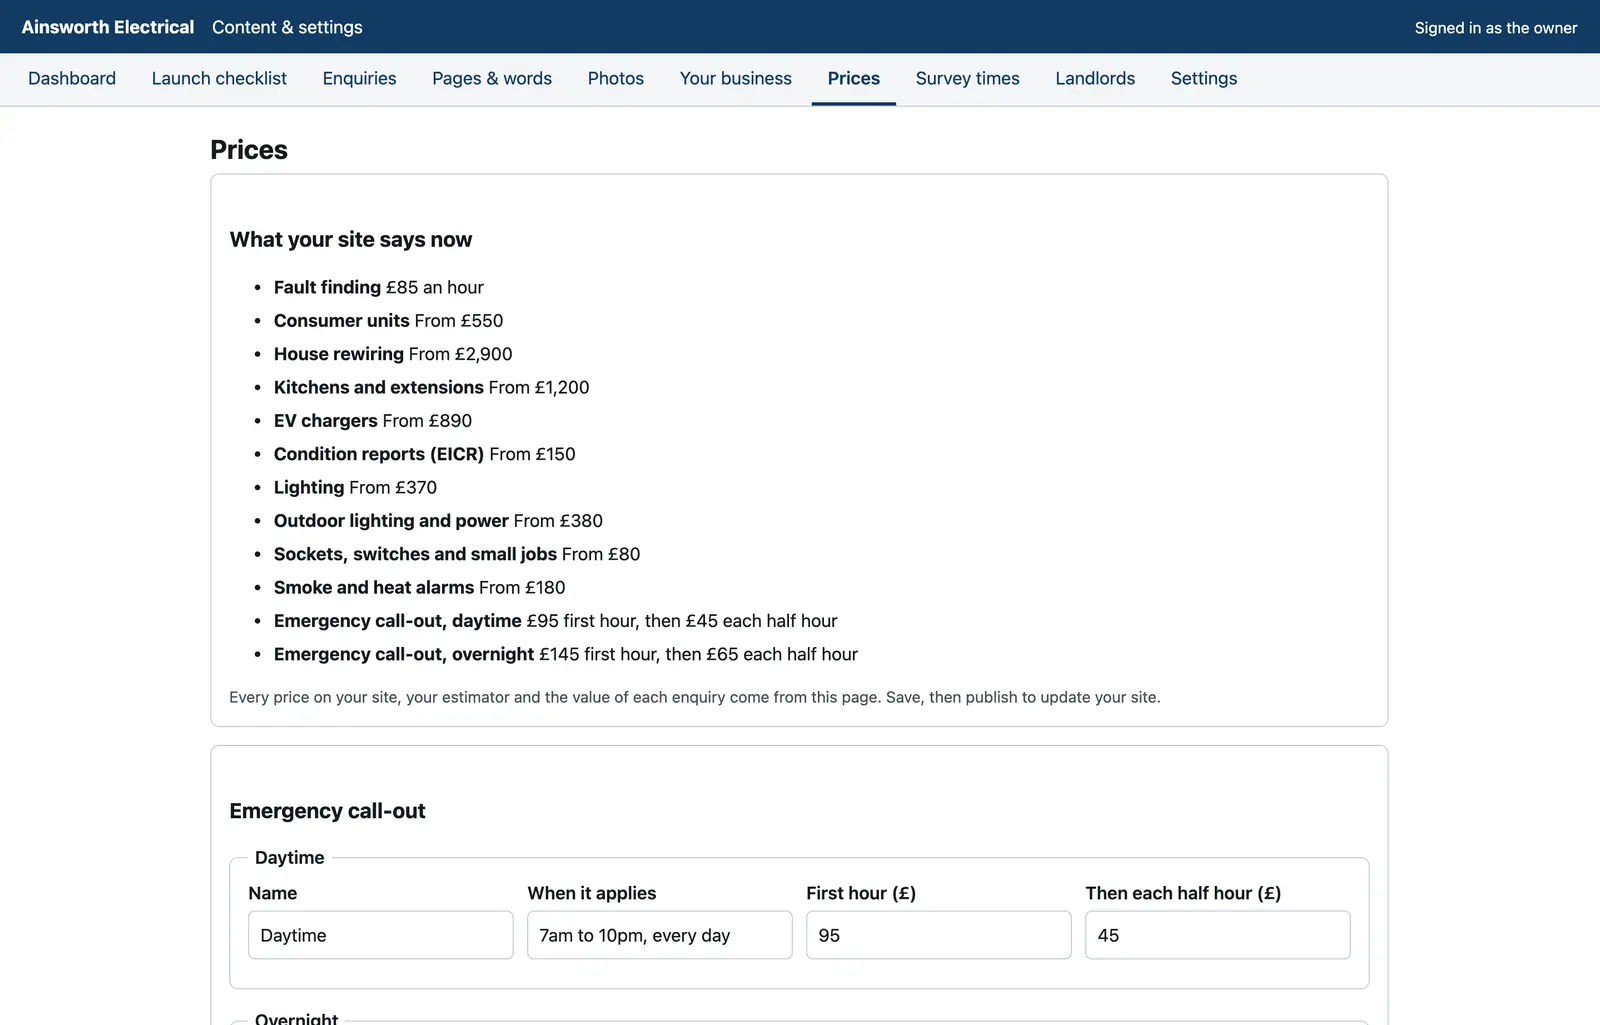The height and width of the screenshot is (1025, 1600).
Task: Open the Photos tab
Action: [x=616, y=78]
